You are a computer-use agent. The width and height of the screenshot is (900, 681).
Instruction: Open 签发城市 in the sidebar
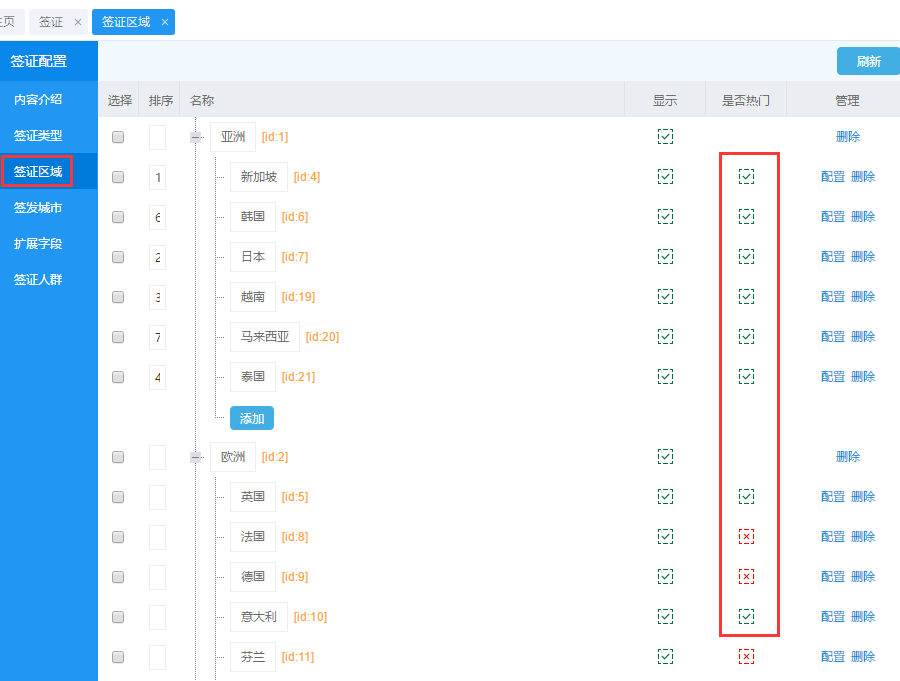coord(38,208)
